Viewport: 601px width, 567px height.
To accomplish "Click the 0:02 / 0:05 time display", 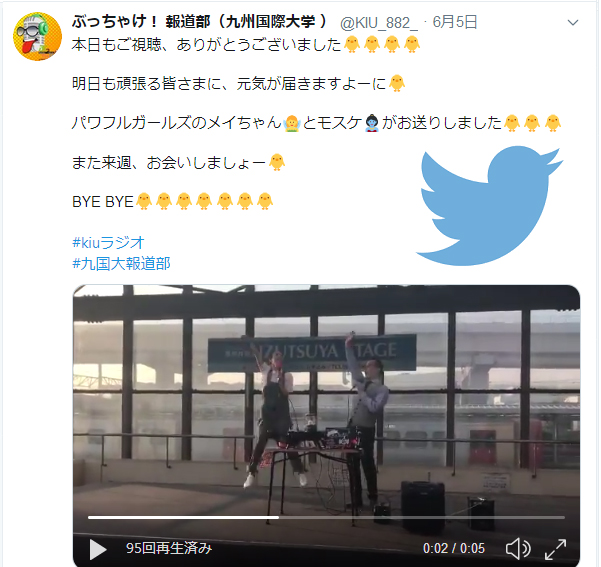I will 454,549.
